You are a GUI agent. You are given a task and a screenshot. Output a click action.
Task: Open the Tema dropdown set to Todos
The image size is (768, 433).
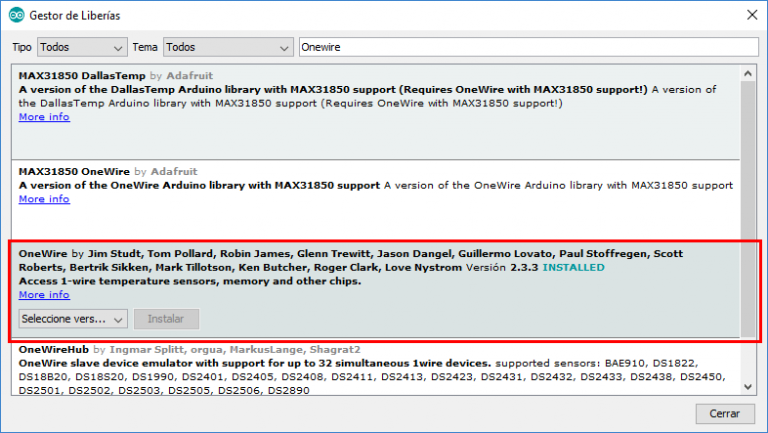(228, 47)
